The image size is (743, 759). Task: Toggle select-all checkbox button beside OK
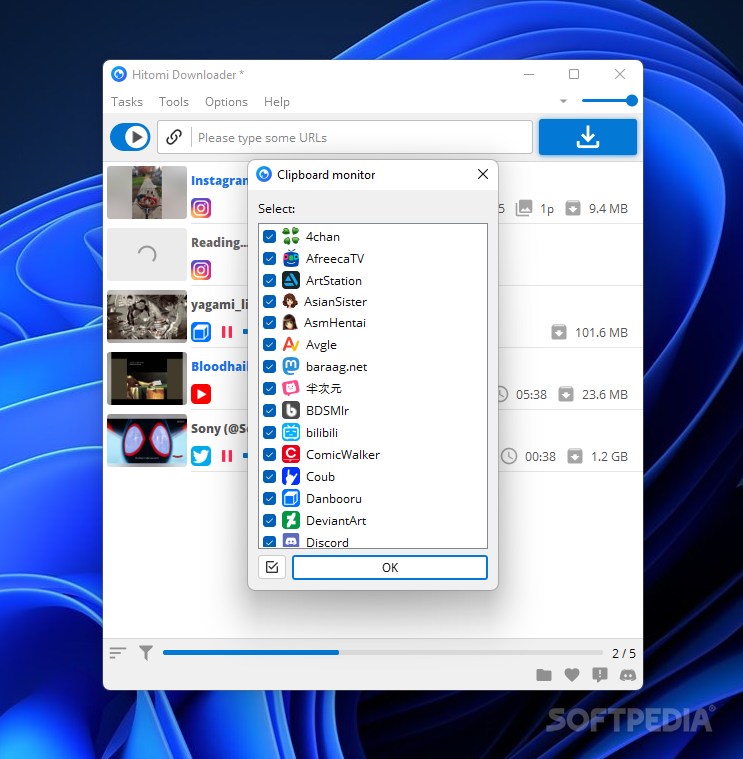[272, 567]
